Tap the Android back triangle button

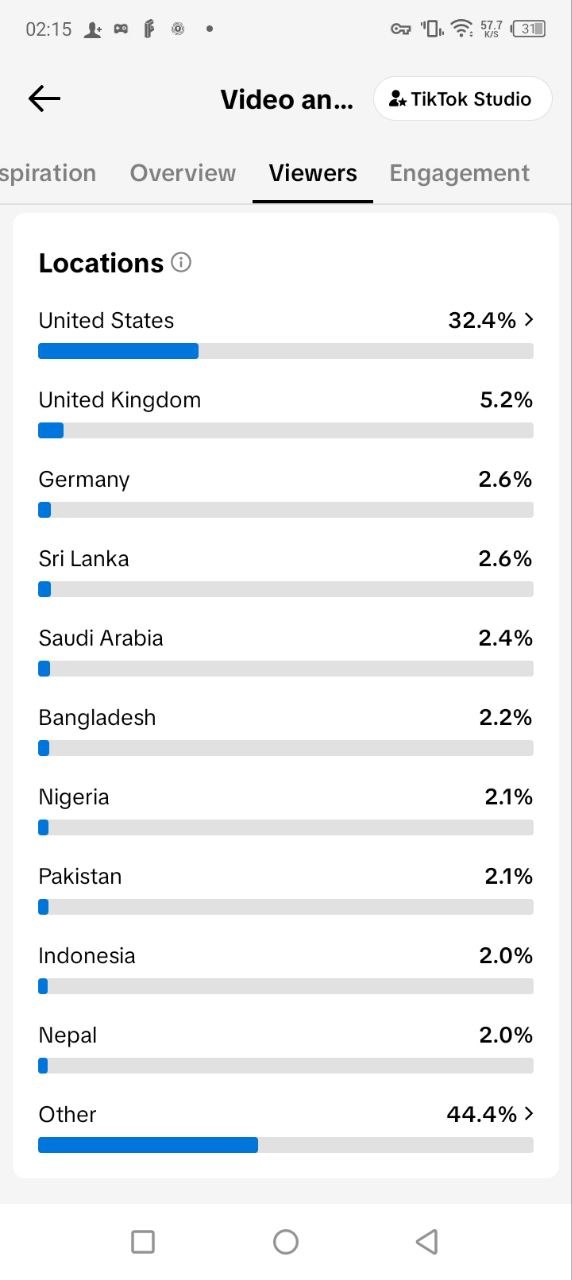[x=427, y=1241]
